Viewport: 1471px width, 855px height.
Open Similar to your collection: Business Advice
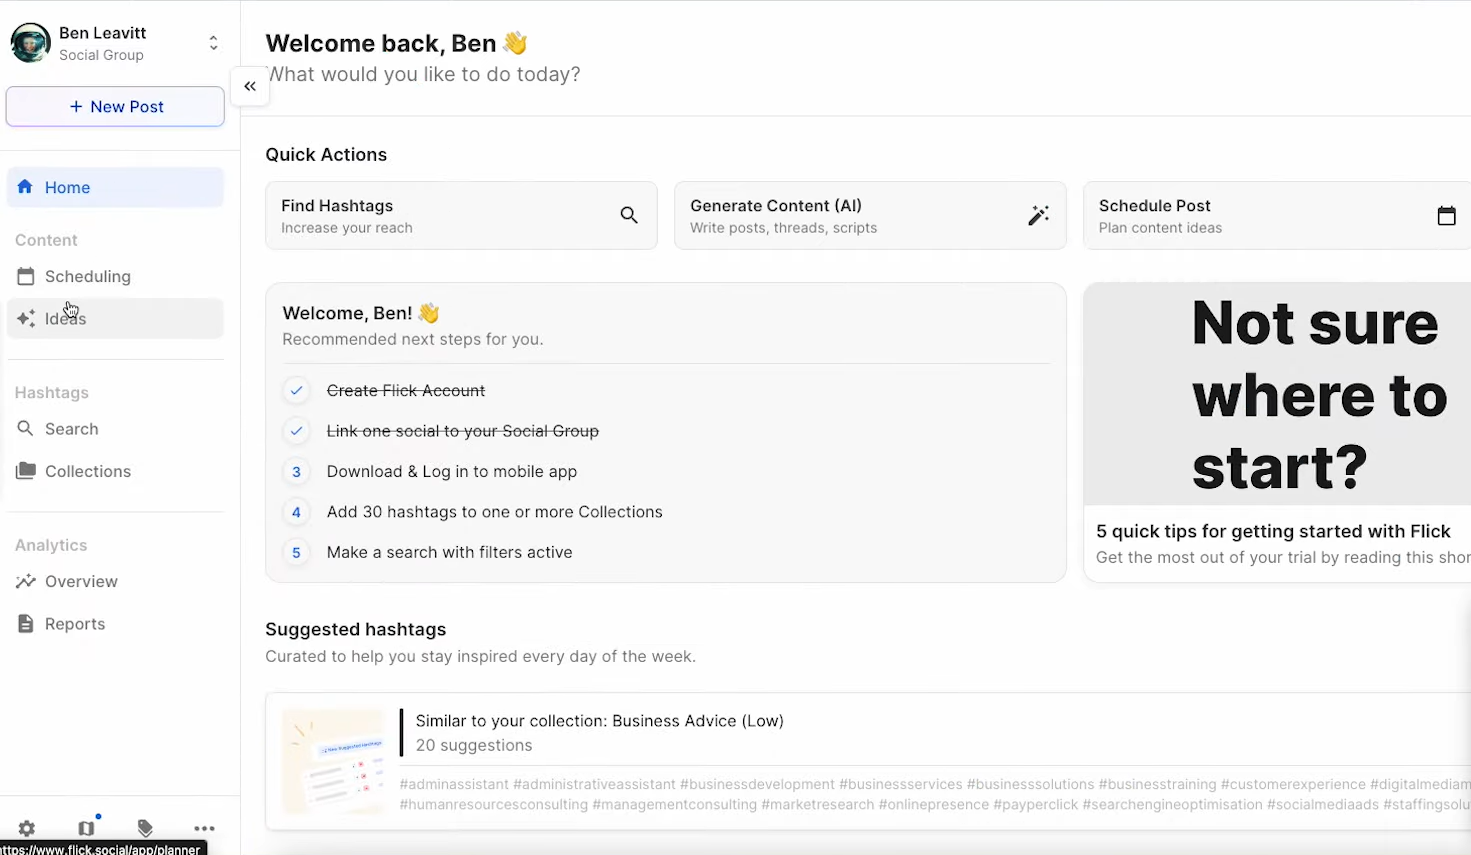point(600,721)
